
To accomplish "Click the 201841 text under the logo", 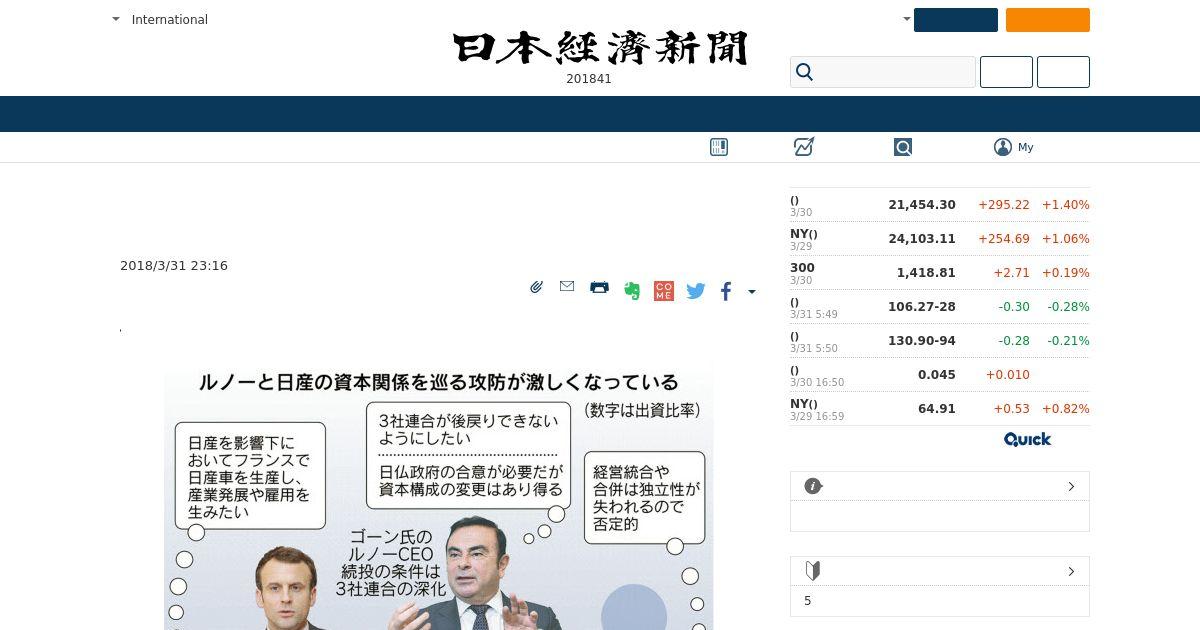I will click(x=589, y=79).
